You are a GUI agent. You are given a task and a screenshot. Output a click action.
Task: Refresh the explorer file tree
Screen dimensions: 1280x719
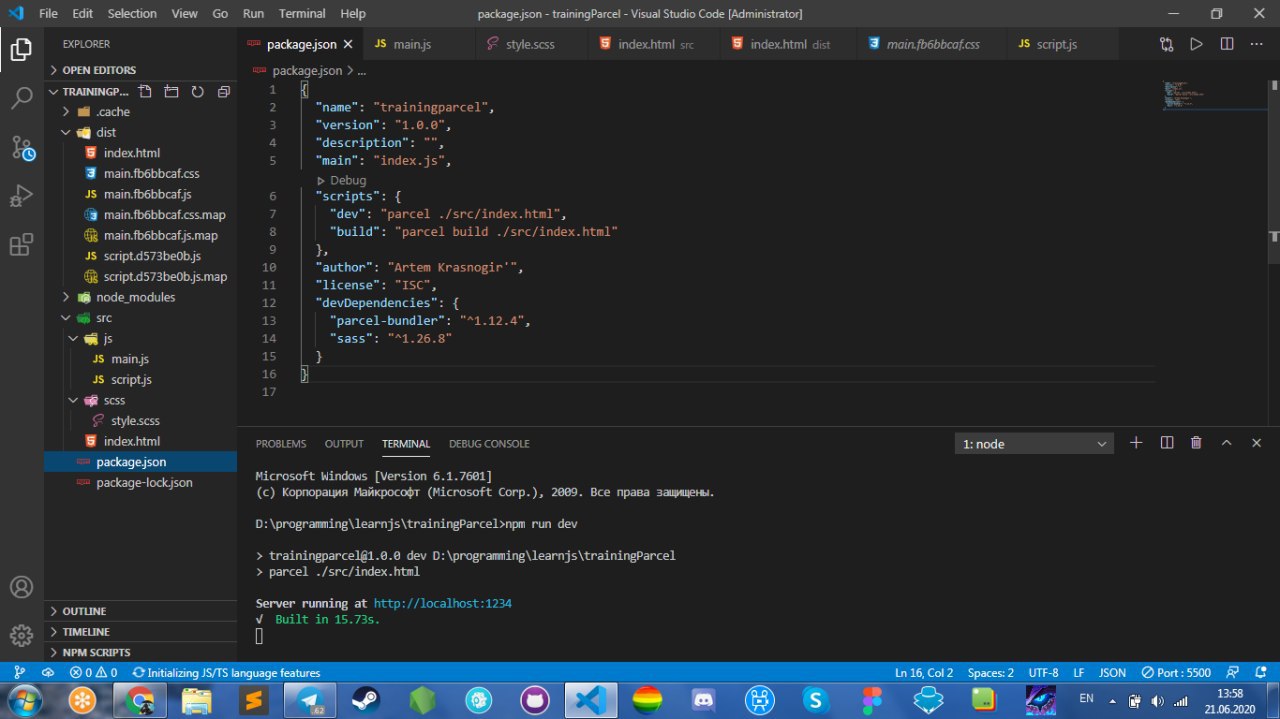pyautogui.click(x=197, y=91)
